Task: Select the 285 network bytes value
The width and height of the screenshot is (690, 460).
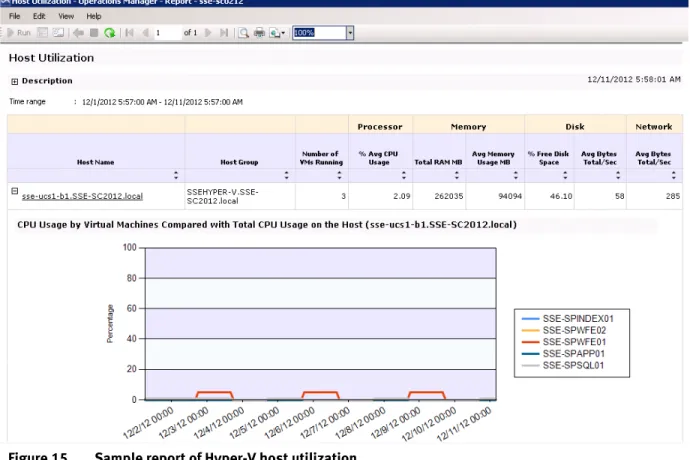Action: click(673, 196)
